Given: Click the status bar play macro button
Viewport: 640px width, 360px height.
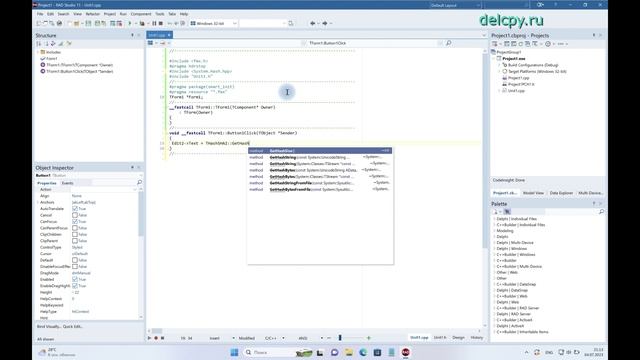Looking at the screenshot, I should pyautogui.click(x=149, y=338).
